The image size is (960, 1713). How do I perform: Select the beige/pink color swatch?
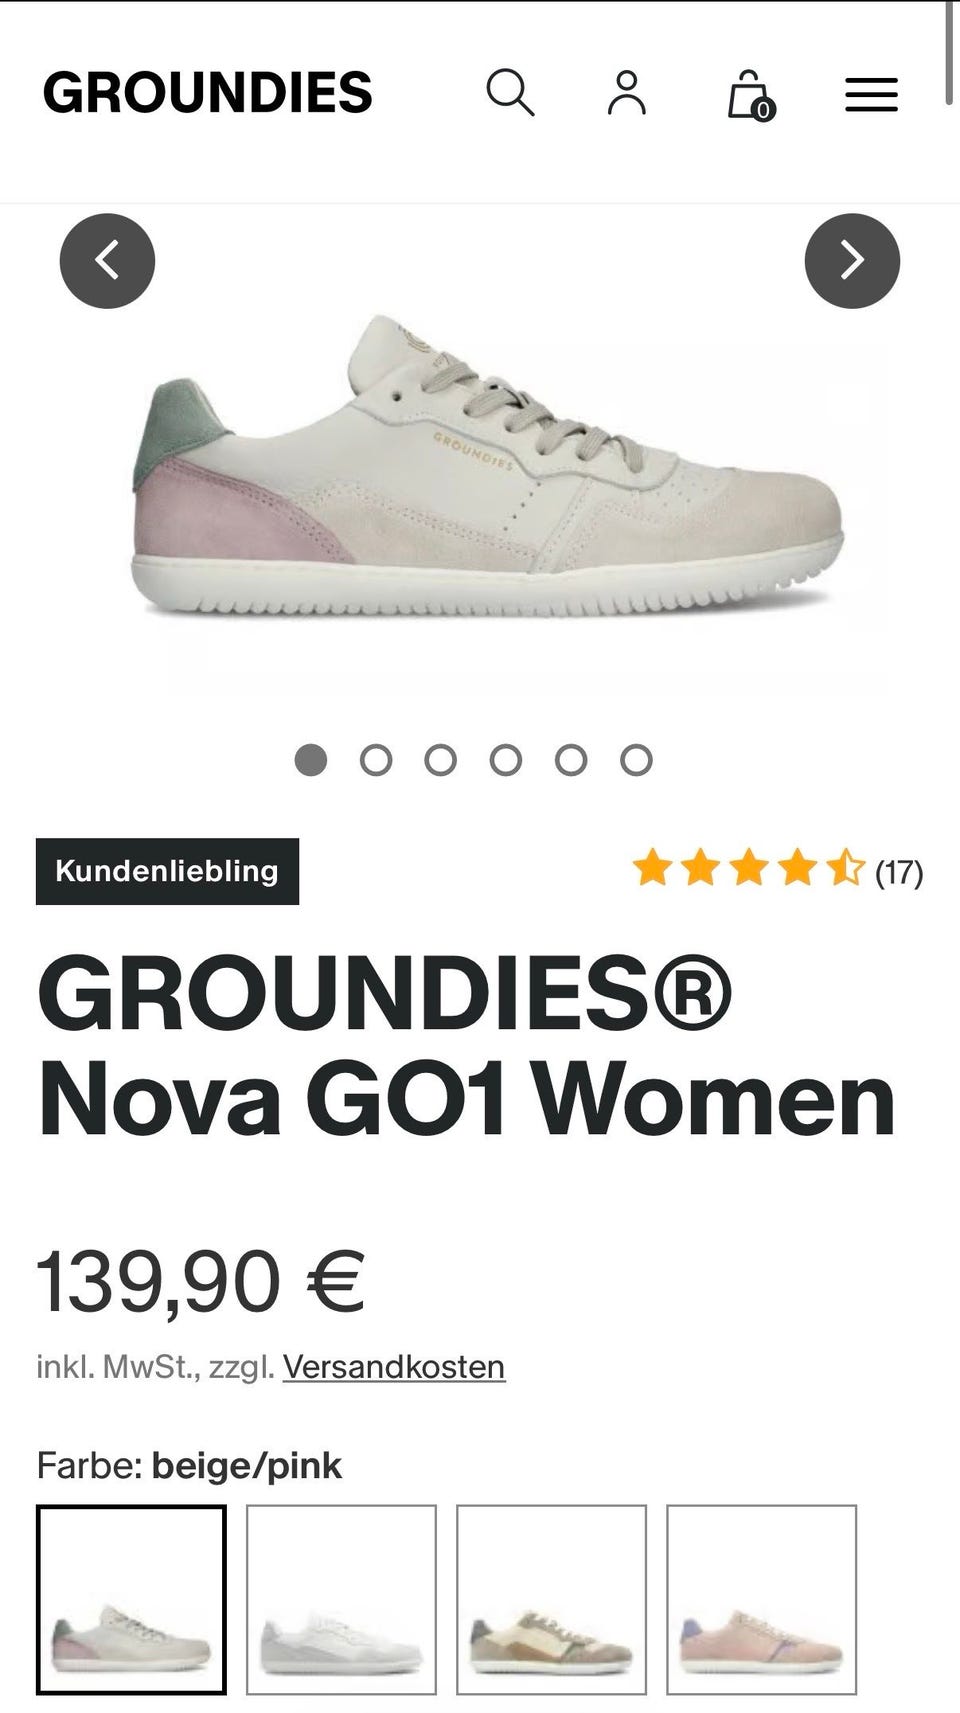tap(131, 1599)
